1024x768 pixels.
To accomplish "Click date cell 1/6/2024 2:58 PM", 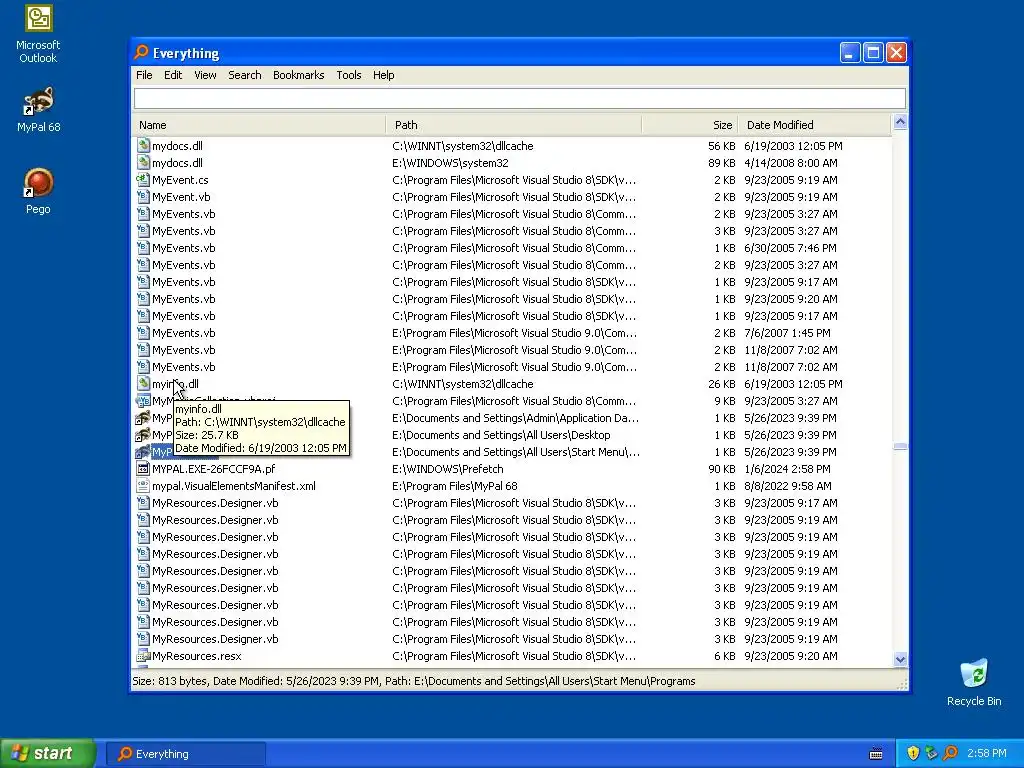I will pos(788,469).
